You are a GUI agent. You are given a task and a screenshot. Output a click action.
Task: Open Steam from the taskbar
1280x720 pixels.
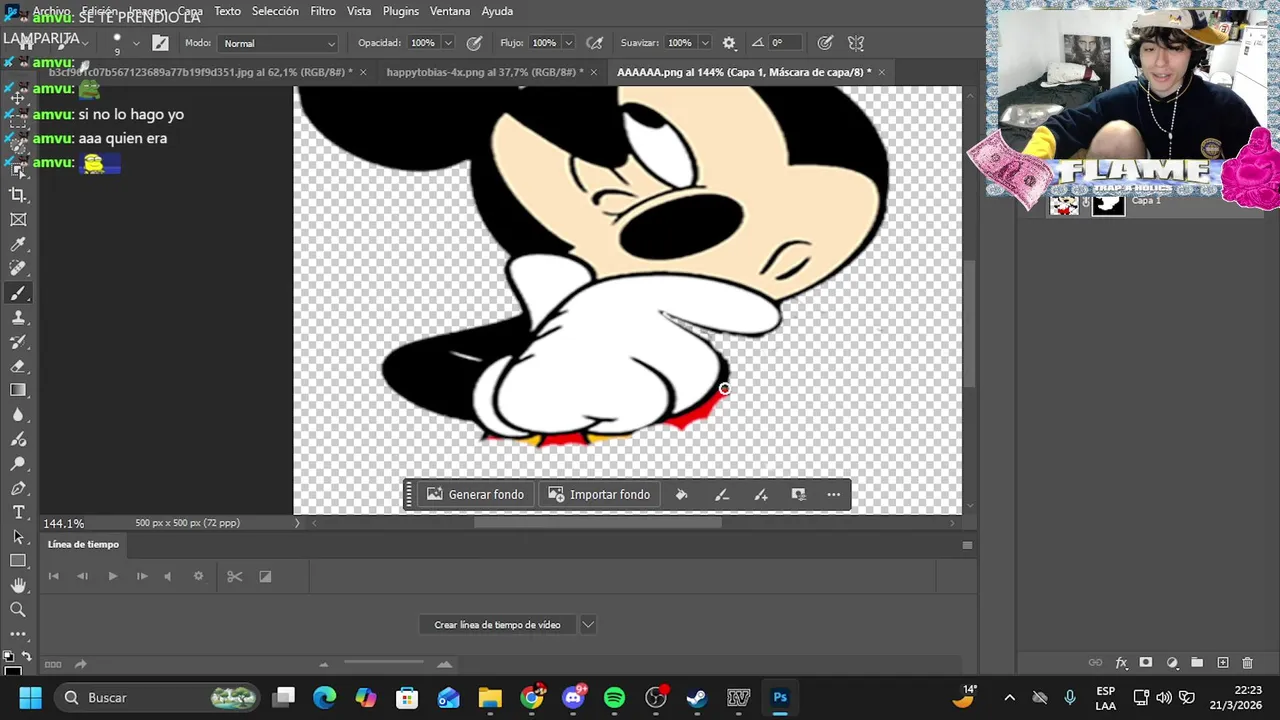(x=697, y=698)
